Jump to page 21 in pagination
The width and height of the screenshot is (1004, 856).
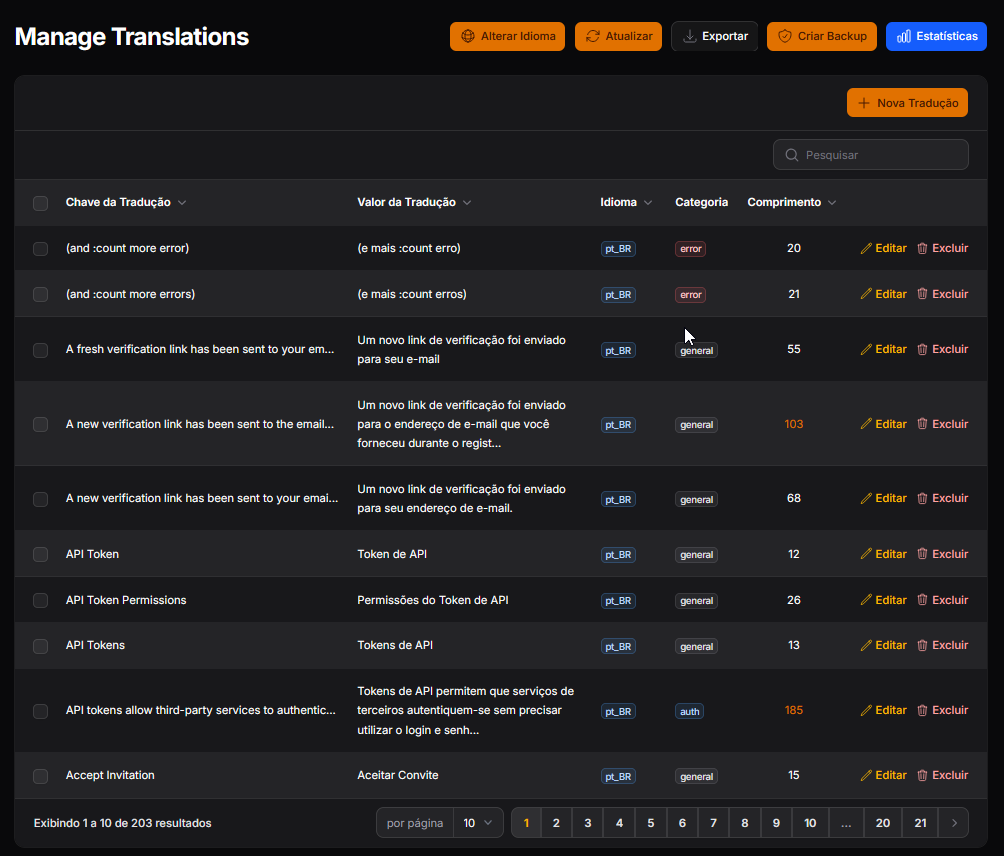(919, 822)
